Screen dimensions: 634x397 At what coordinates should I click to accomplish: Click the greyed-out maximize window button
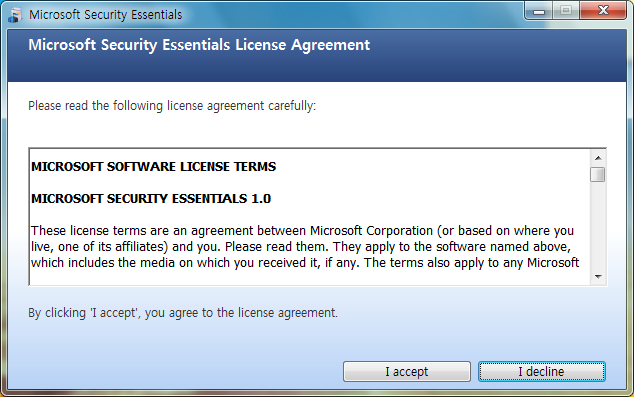click(566, 11)
